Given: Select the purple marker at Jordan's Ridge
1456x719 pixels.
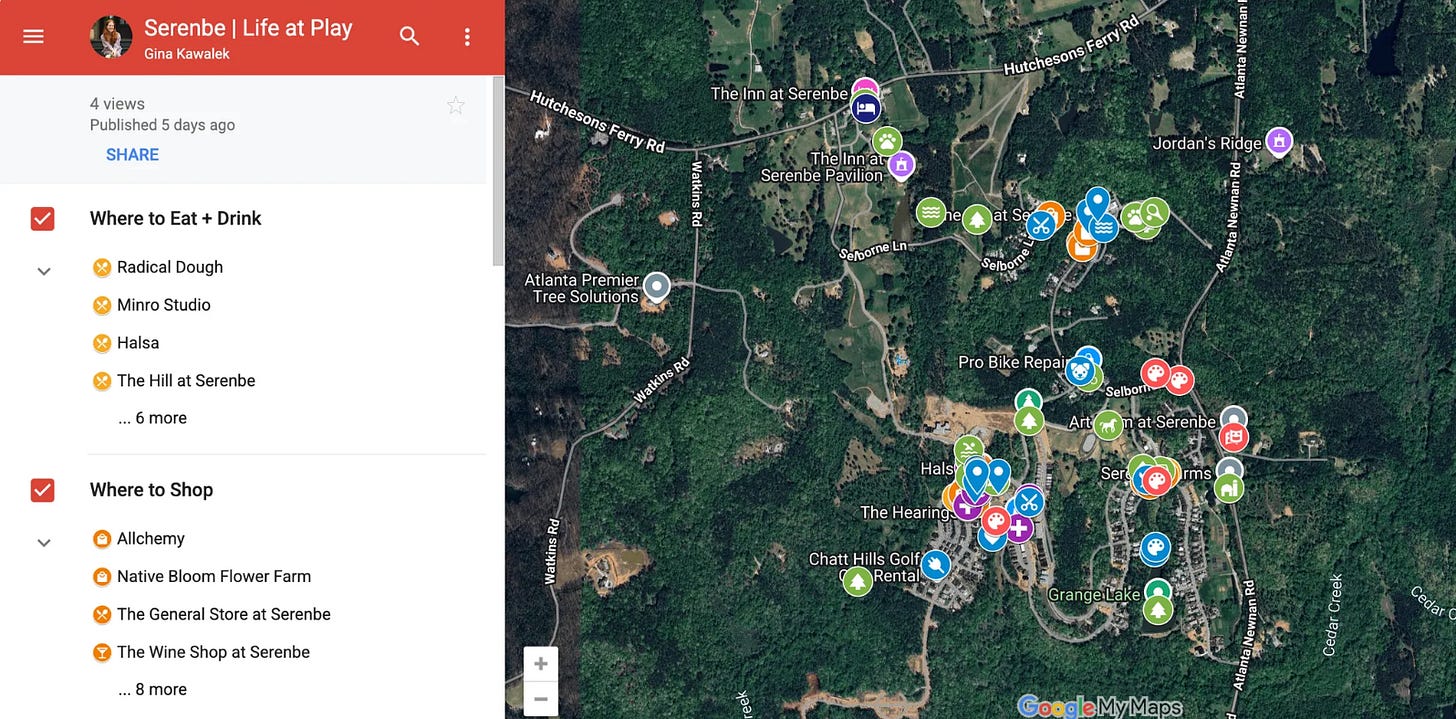Looking at the screenshot, I should pyautogui.click(x=1278, y=141).
